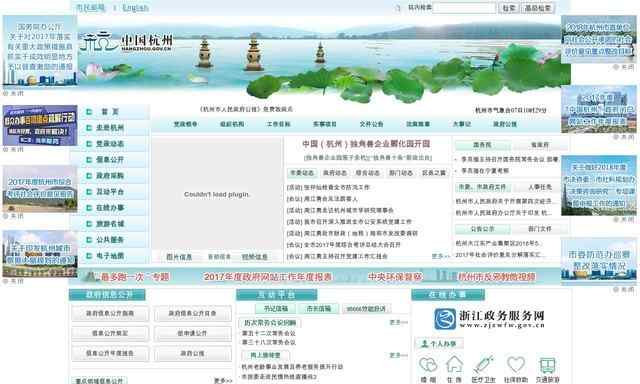Switch the site to English
The image size is (640, 384).
136,8
